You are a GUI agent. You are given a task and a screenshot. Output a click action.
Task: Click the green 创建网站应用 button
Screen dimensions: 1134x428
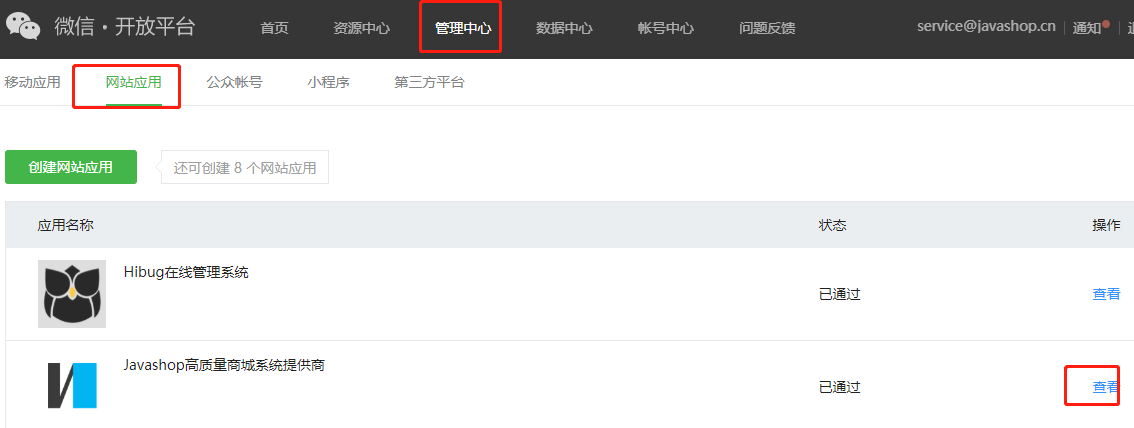71,167
